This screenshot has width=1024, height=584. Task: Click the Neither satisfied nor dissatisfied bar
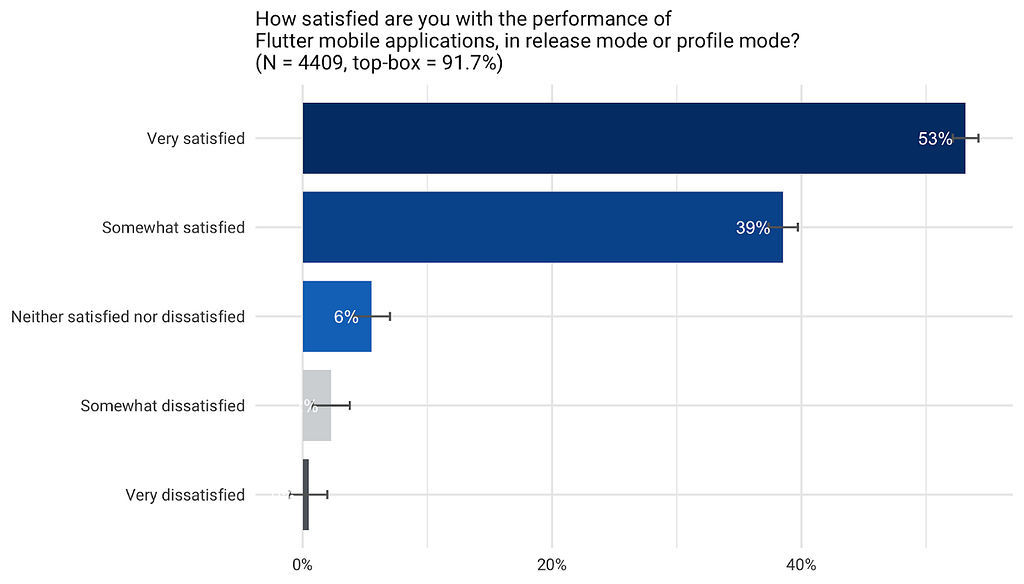337,317
